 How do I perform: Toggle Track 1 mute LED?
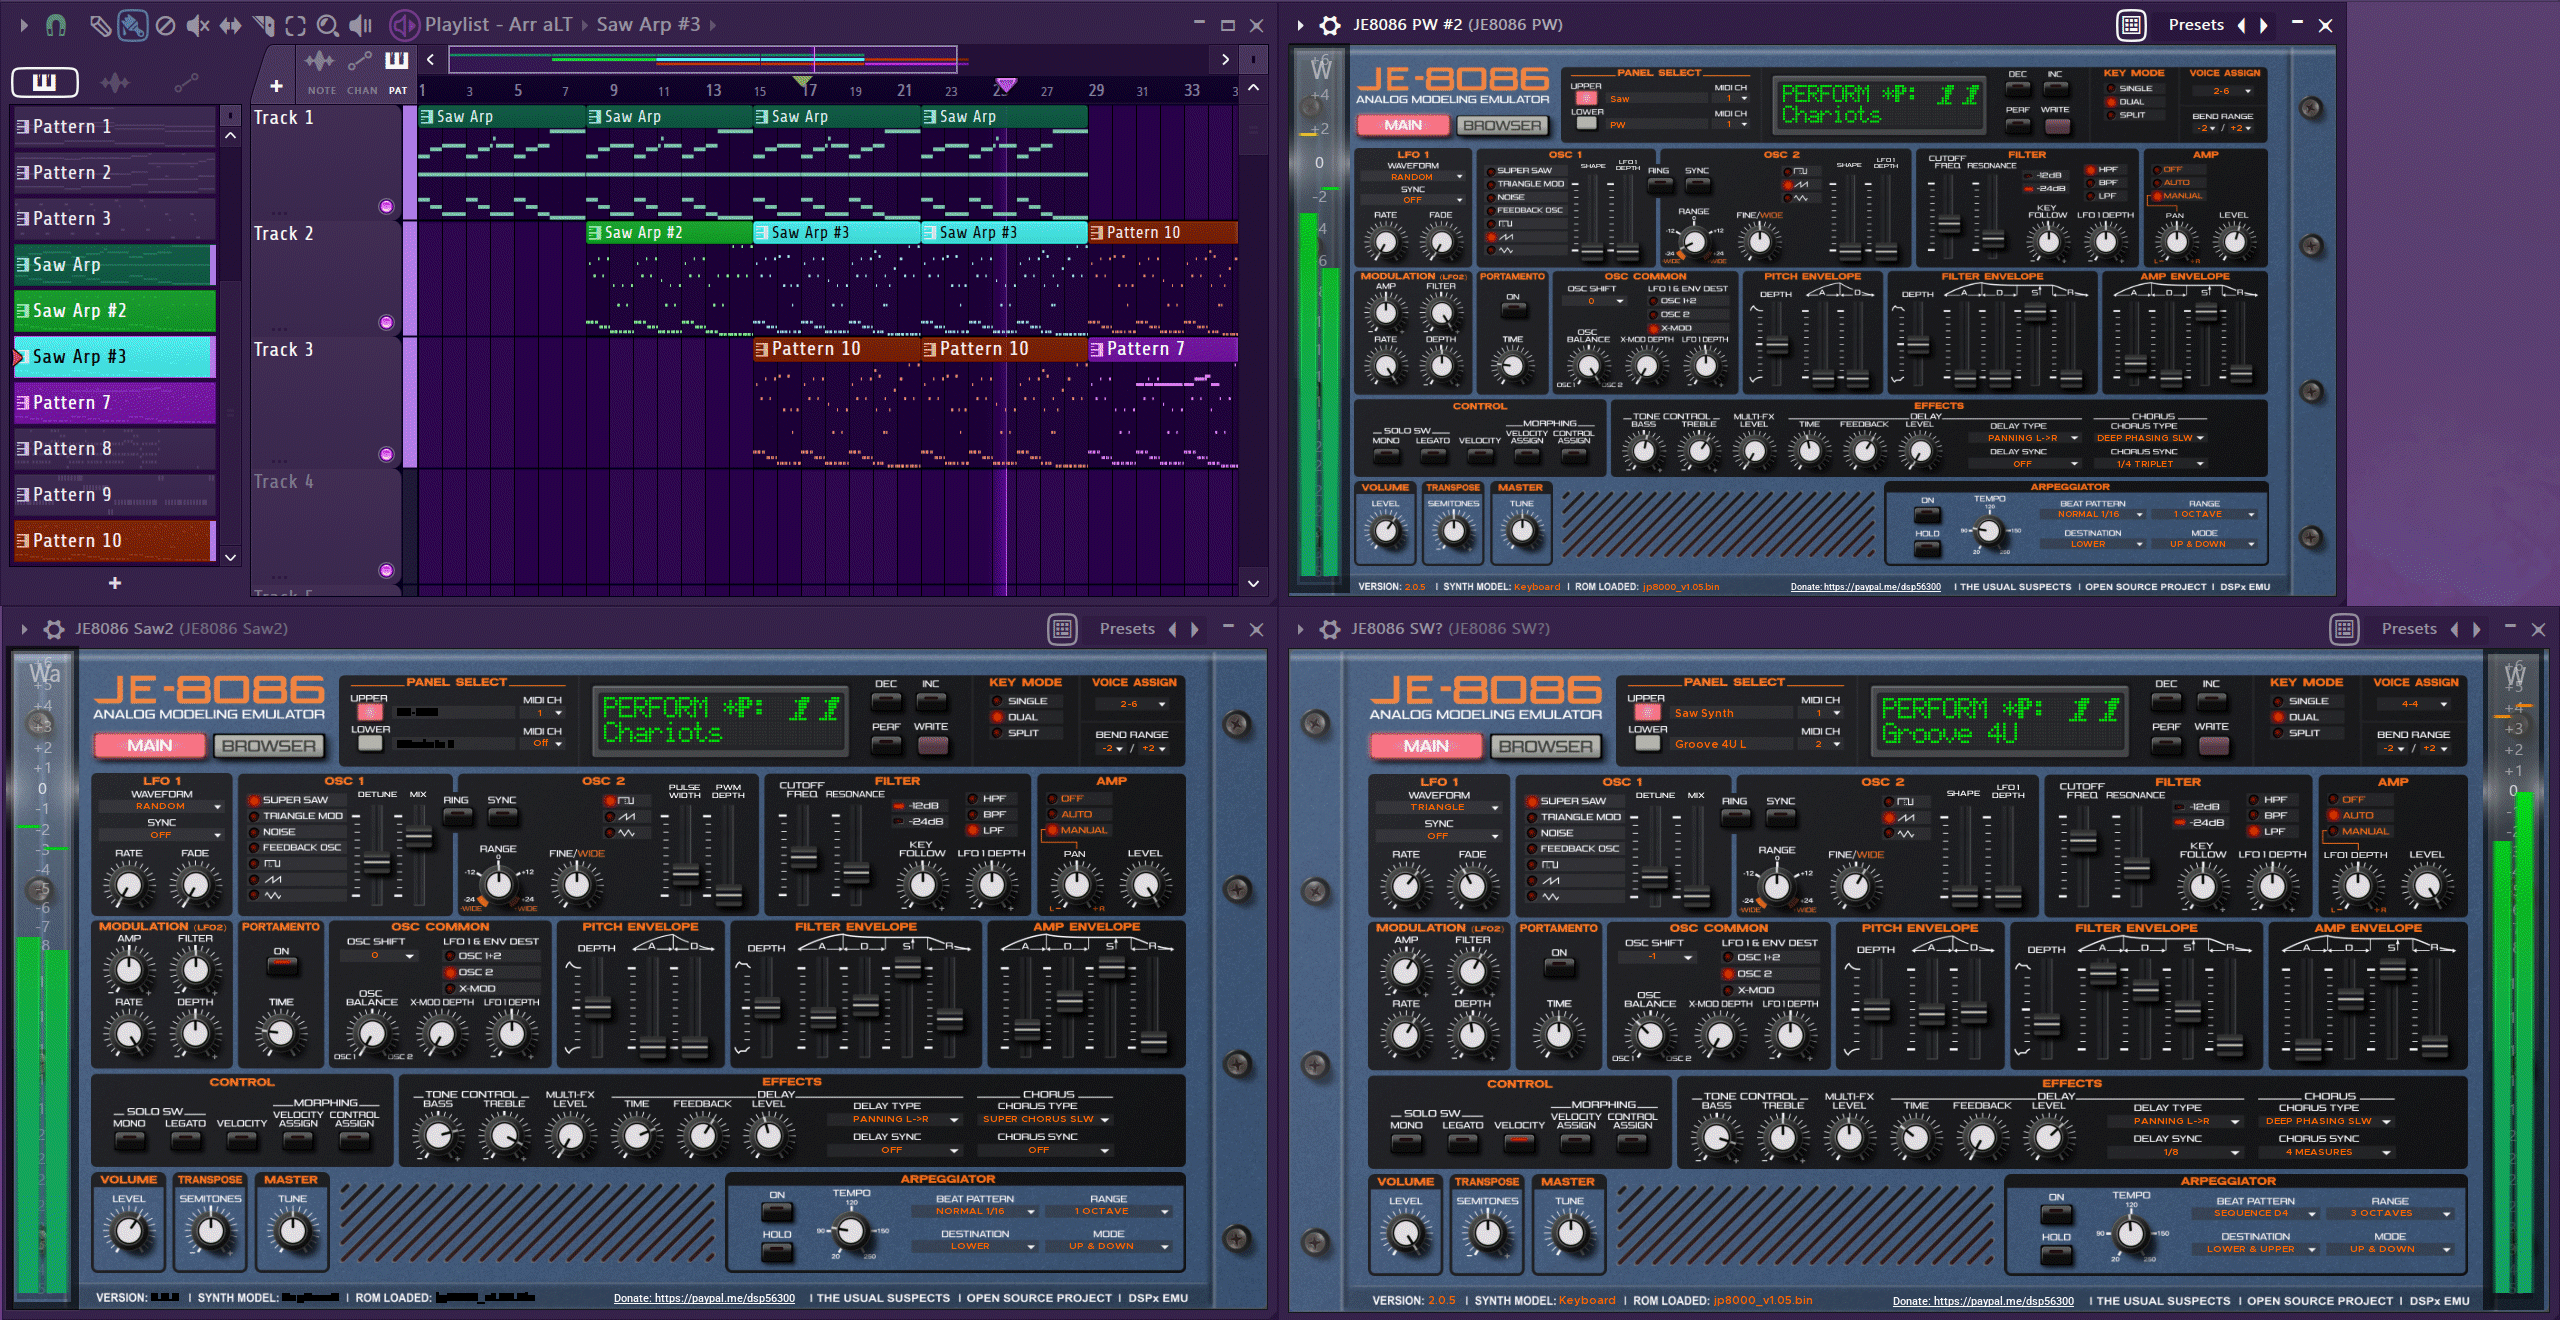(x=386, y=206)
